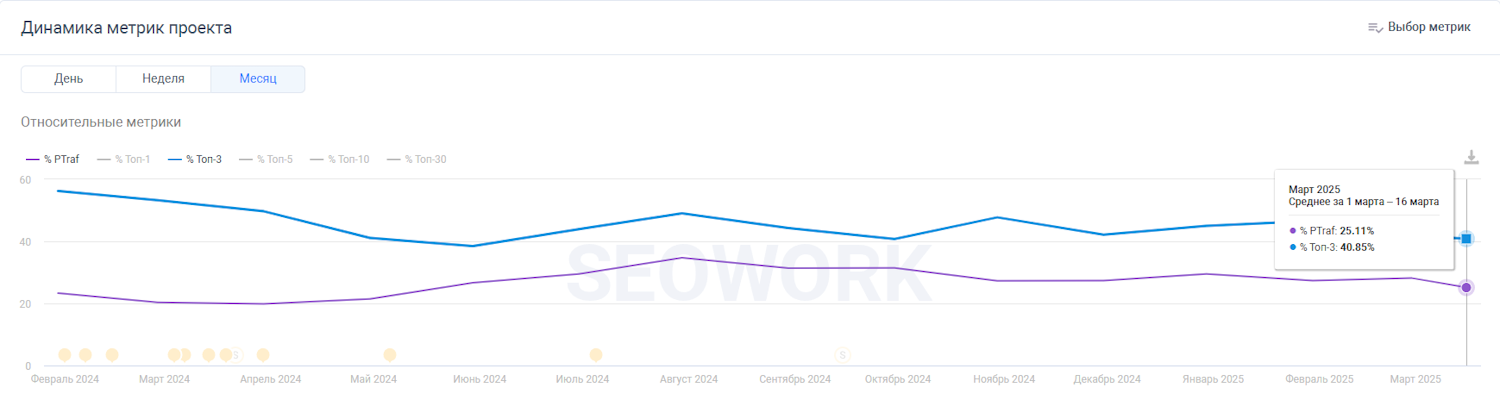Click the first event marker in February 2024
The image size is (1500, 400).
coord(65,355)
